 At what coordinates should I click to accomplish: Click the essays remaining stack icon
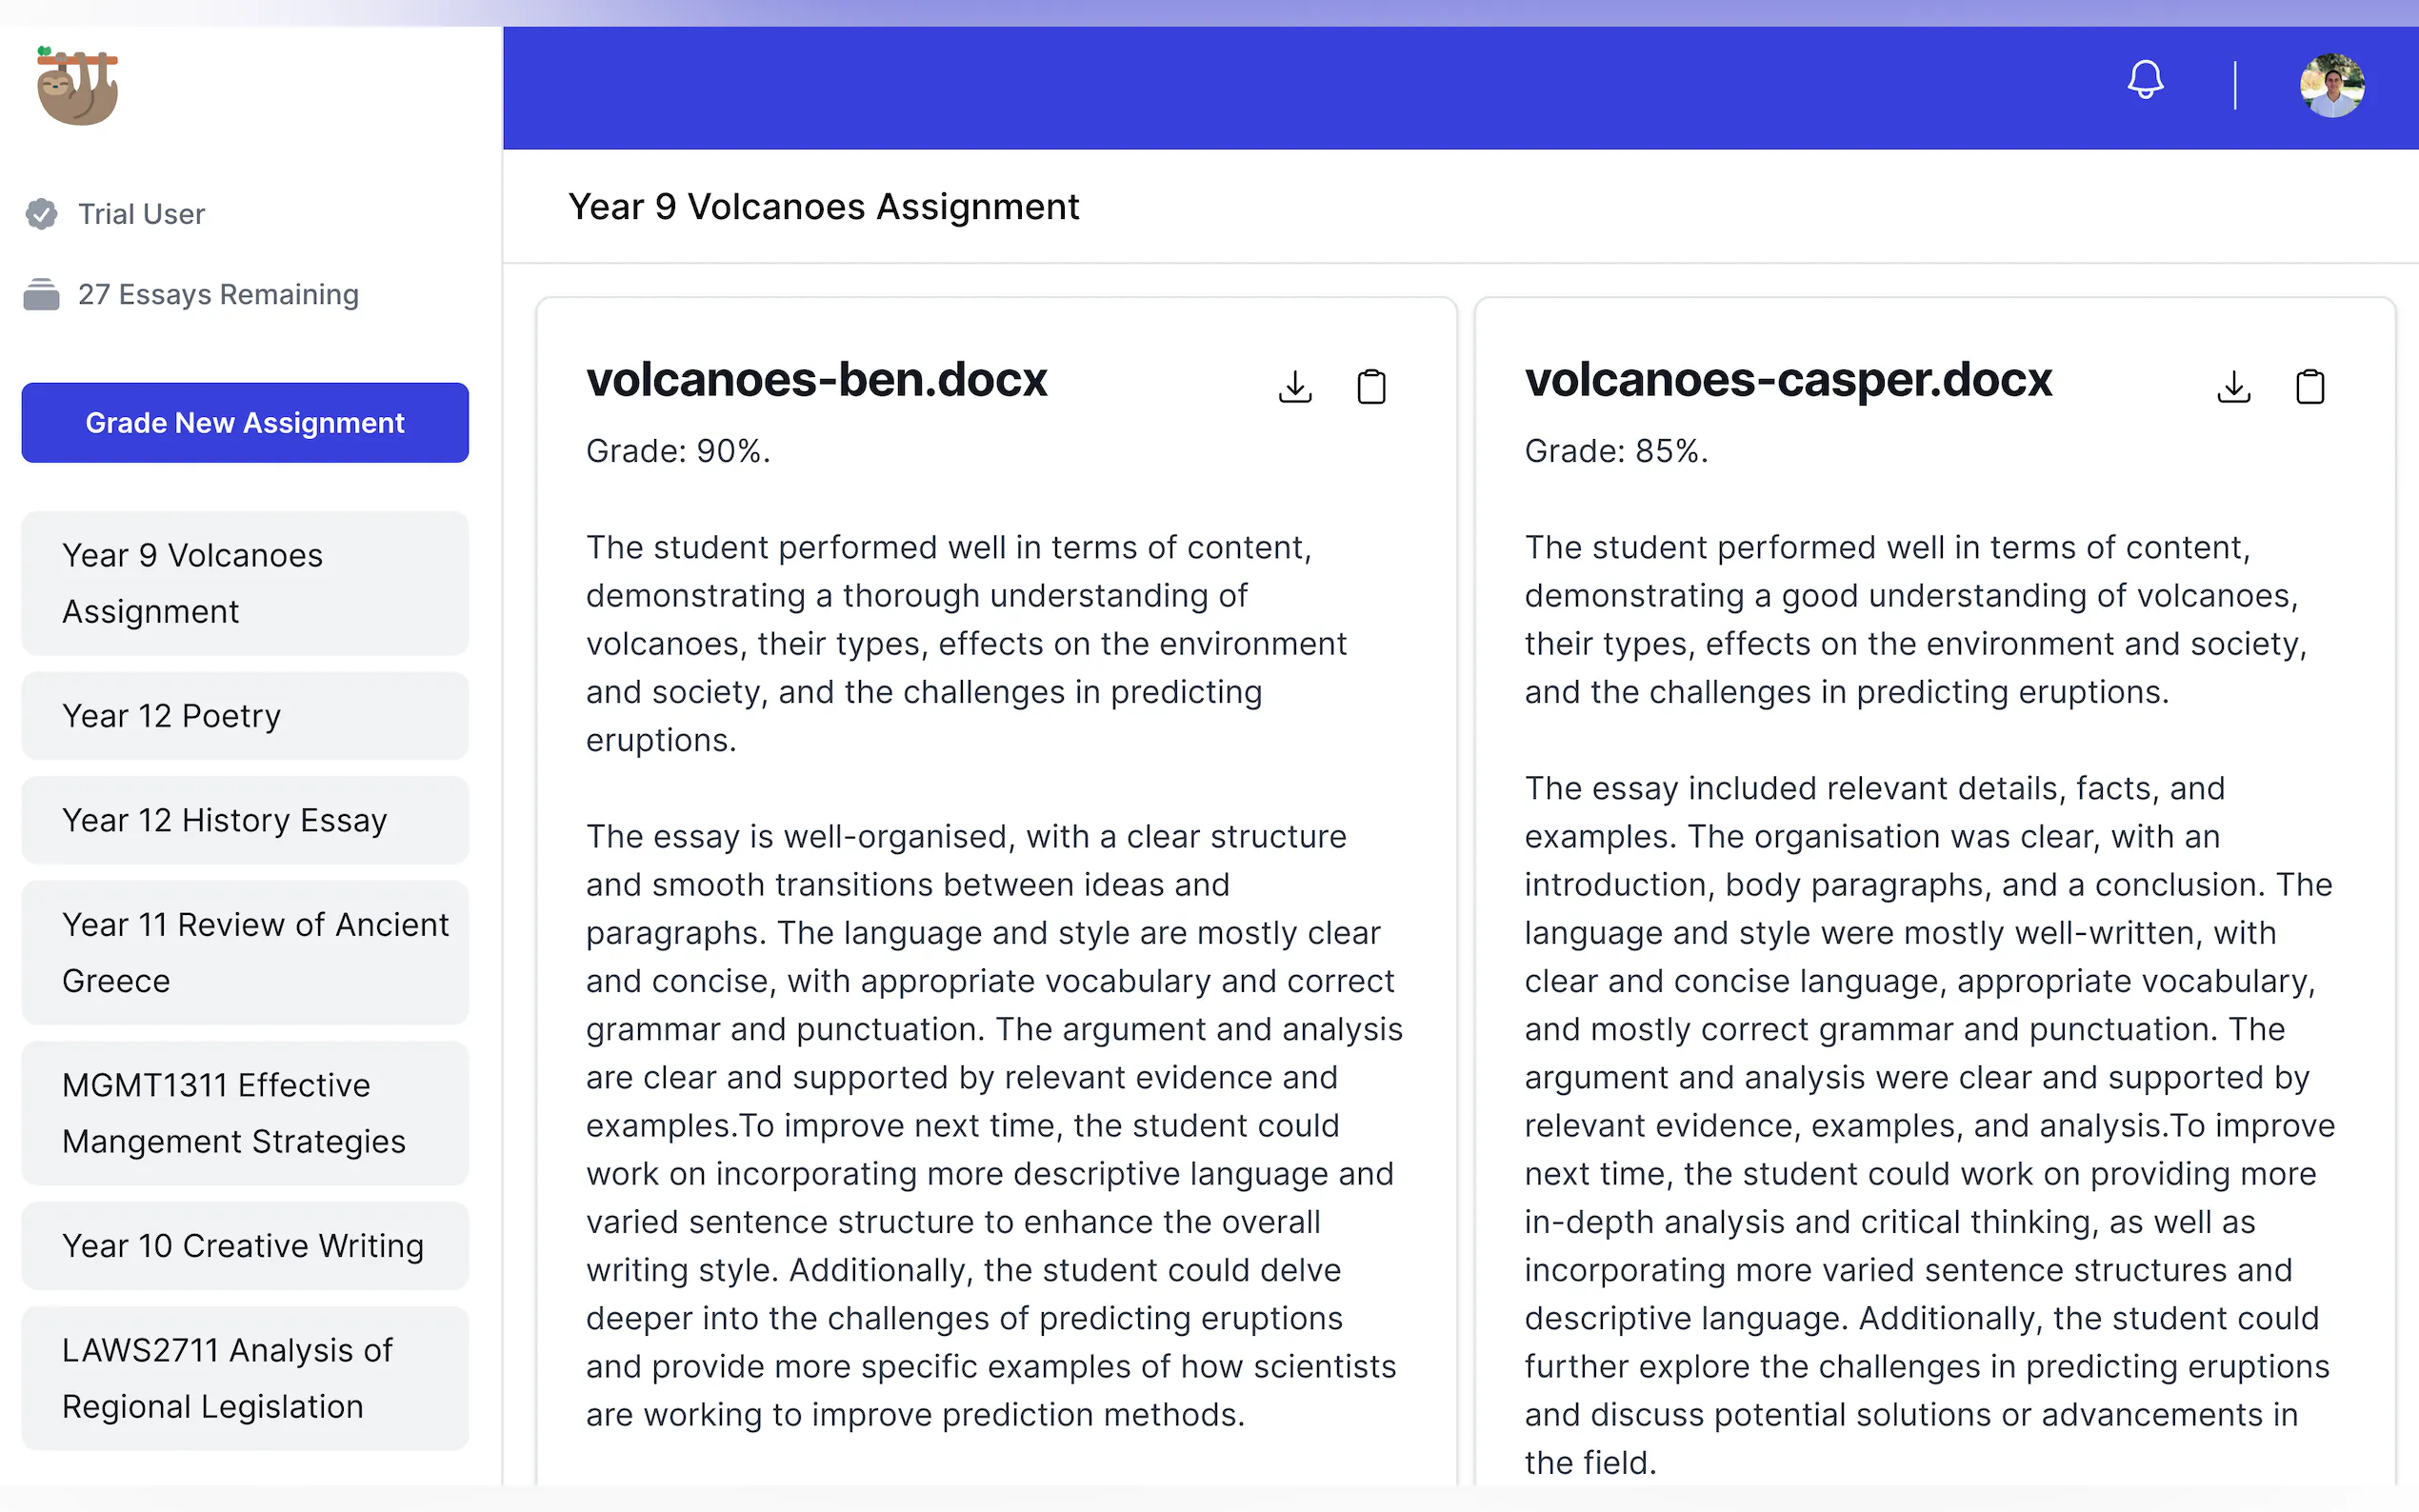[41, 295]
